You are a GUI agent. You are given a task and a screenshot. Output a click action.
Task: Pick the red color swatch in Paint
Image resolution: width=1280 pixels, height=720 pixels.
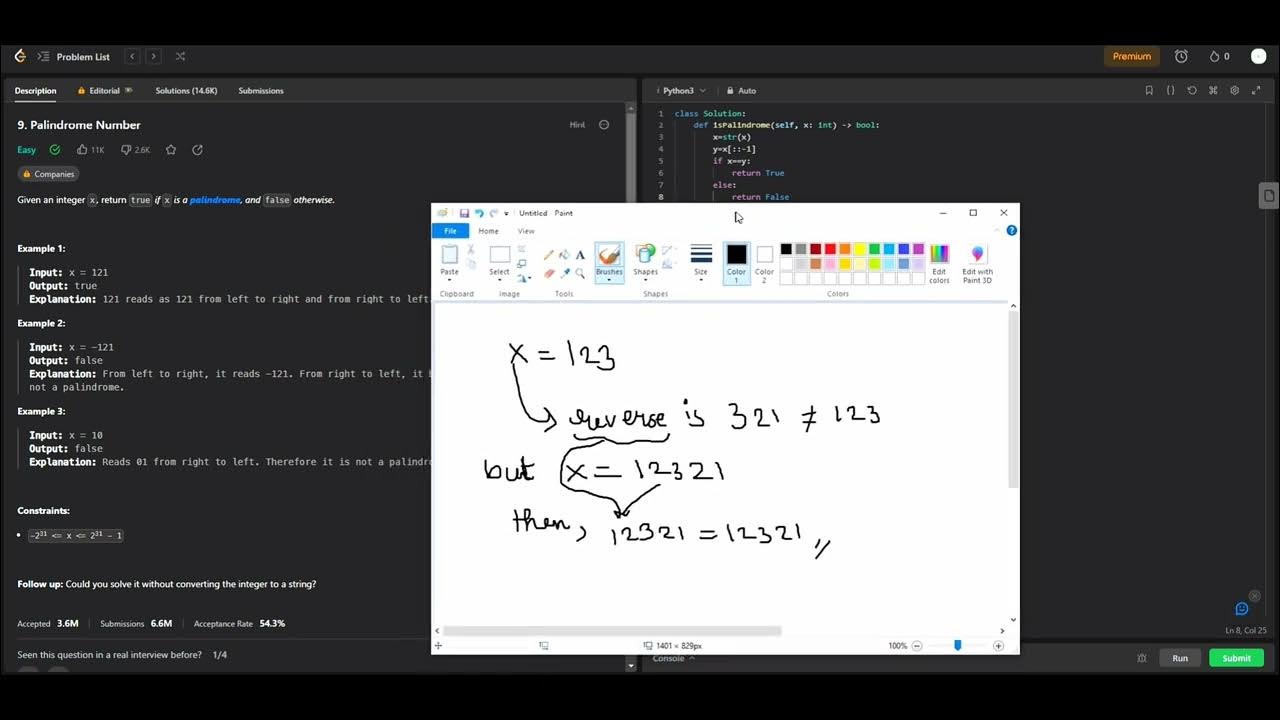point(830,249)
